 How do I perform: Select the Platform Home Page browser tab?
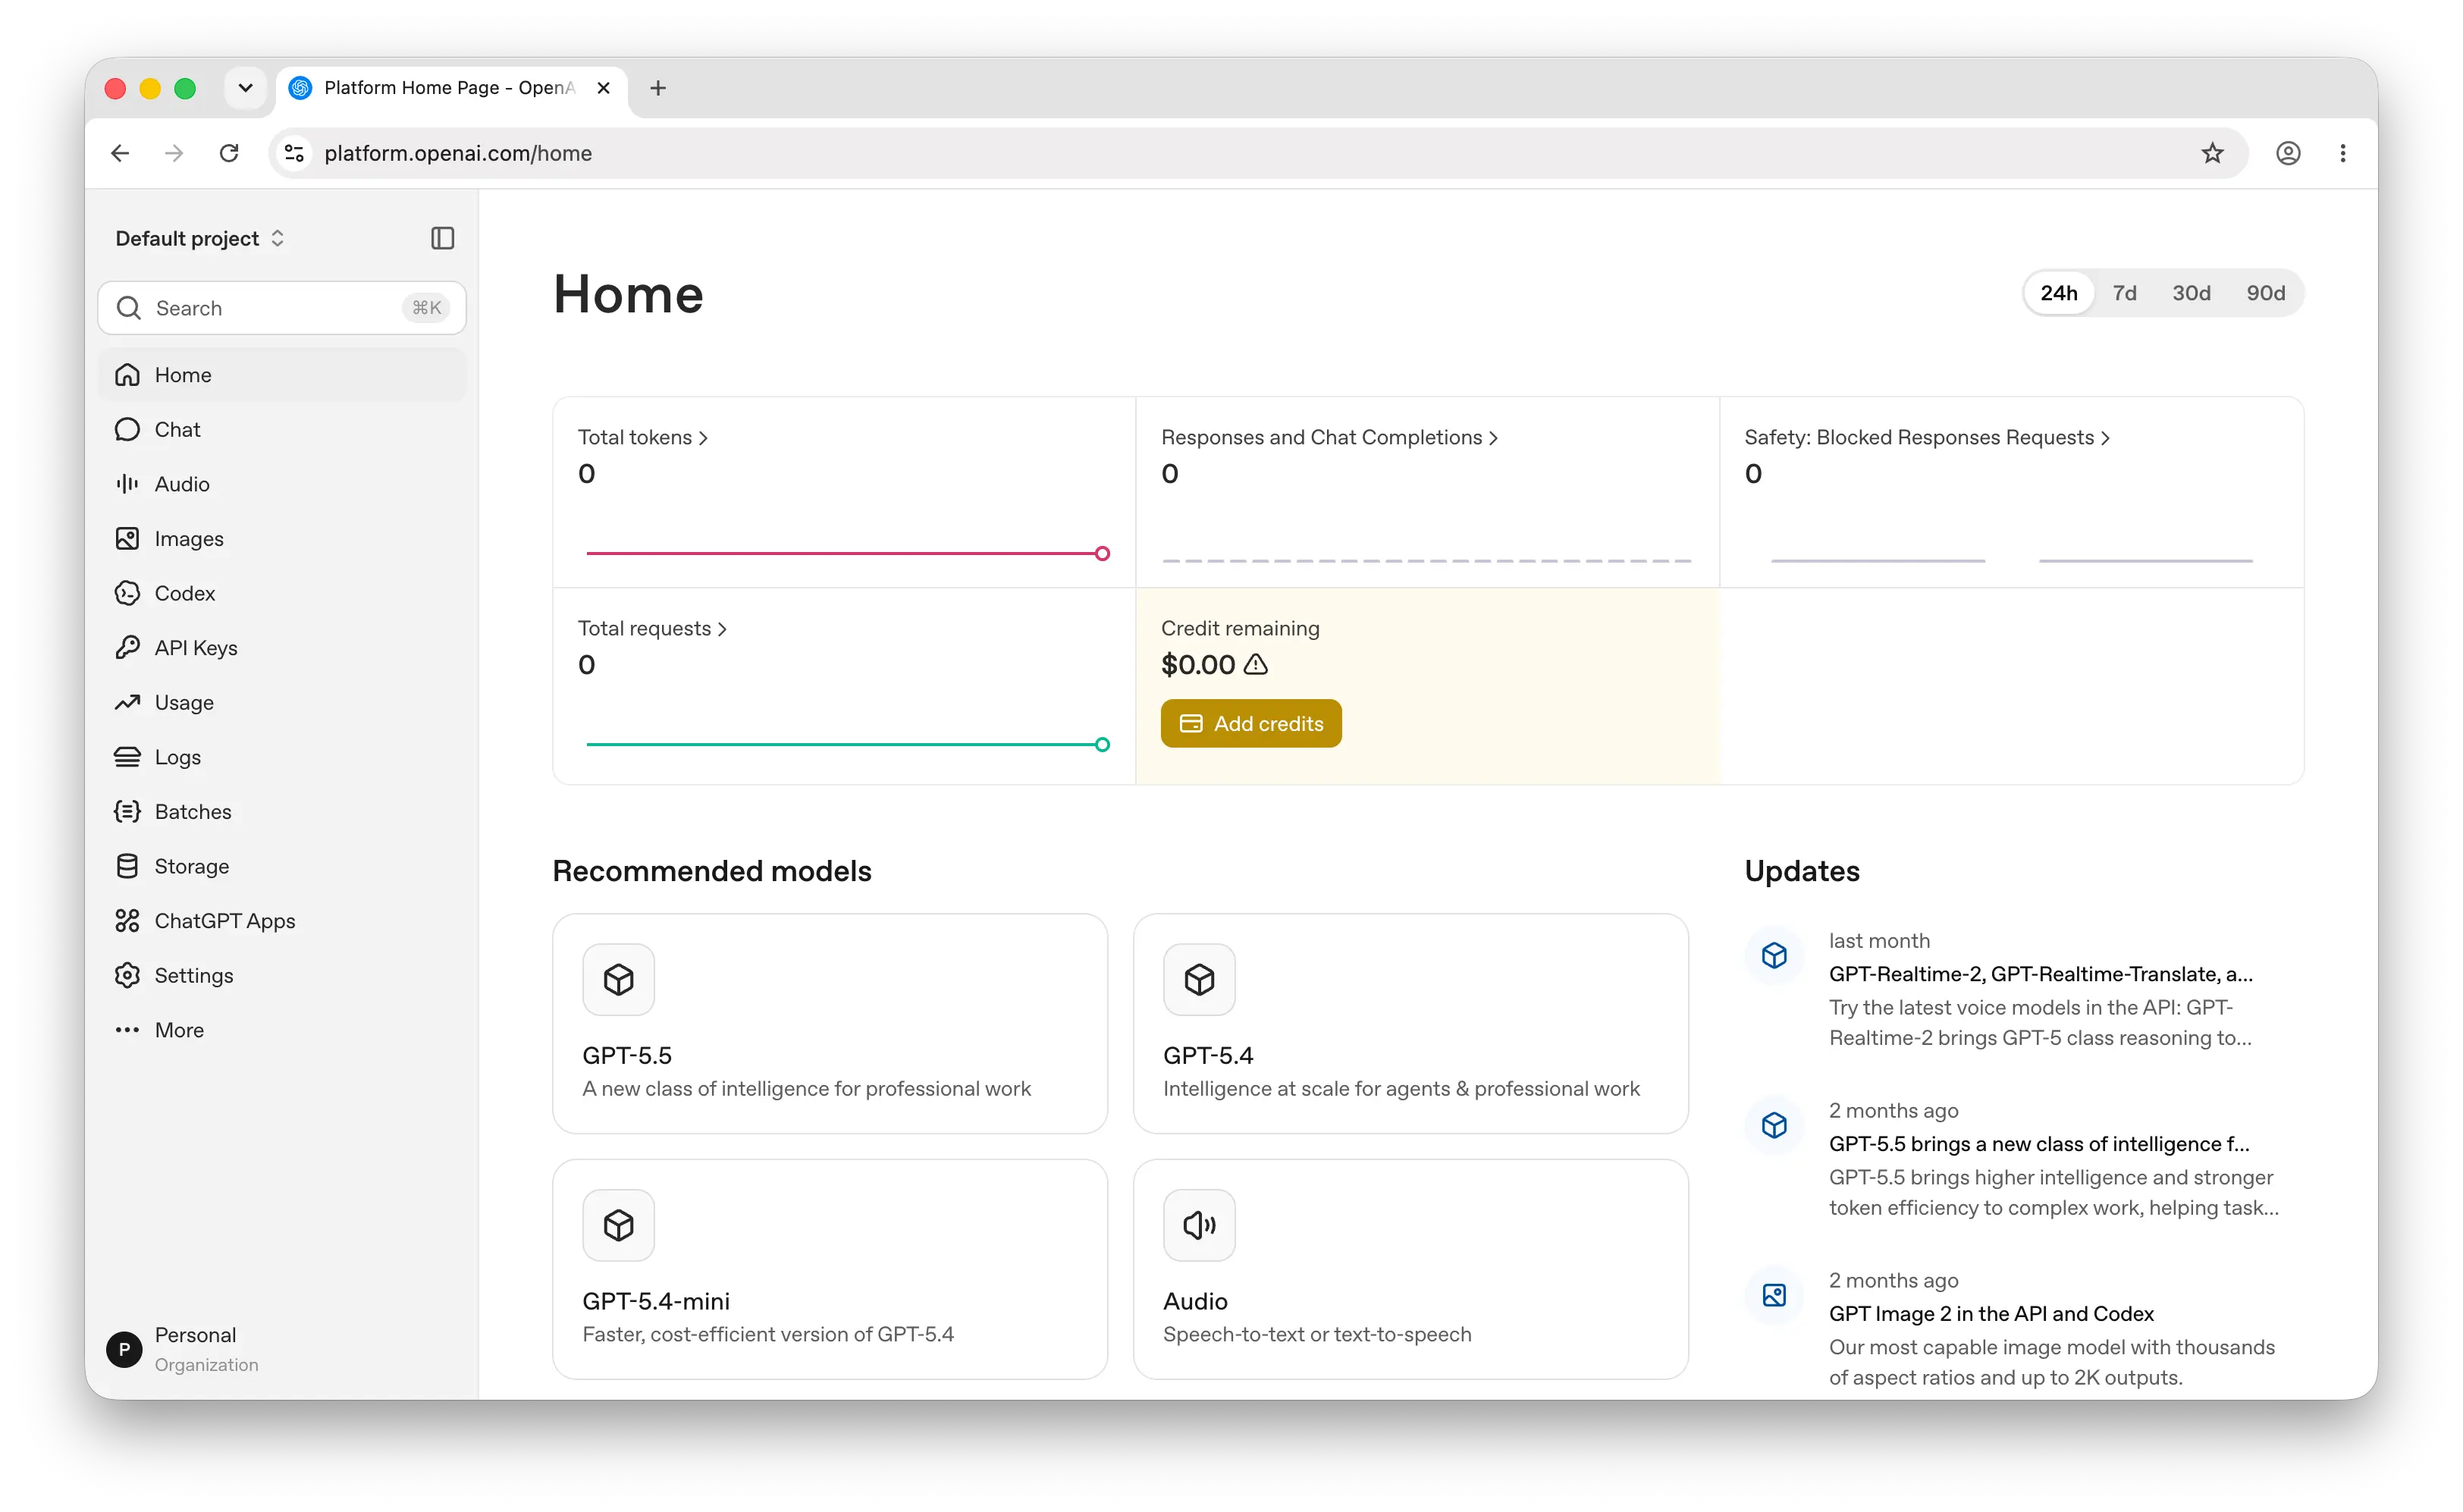[450, 88]
